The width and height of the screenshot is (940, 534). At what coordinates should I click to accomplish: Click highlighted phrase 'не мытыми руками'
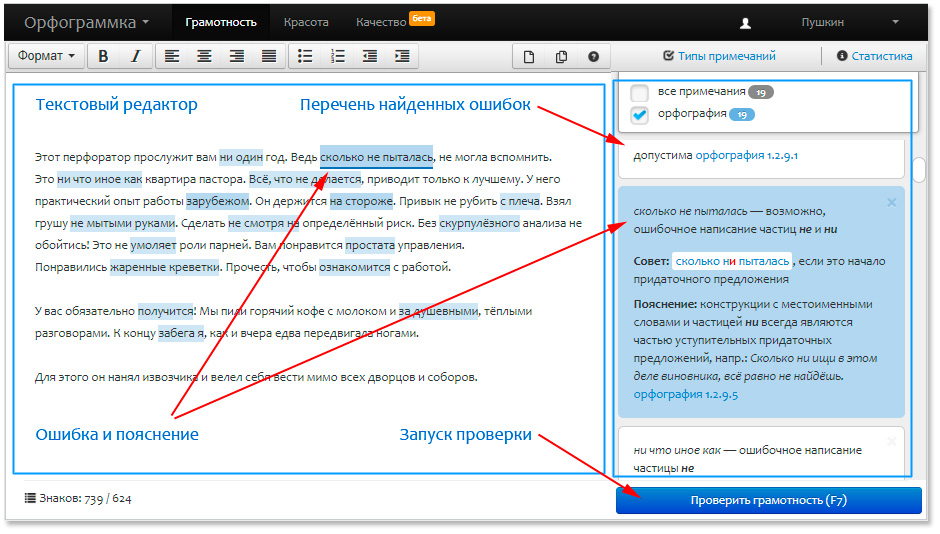point(122,224)
